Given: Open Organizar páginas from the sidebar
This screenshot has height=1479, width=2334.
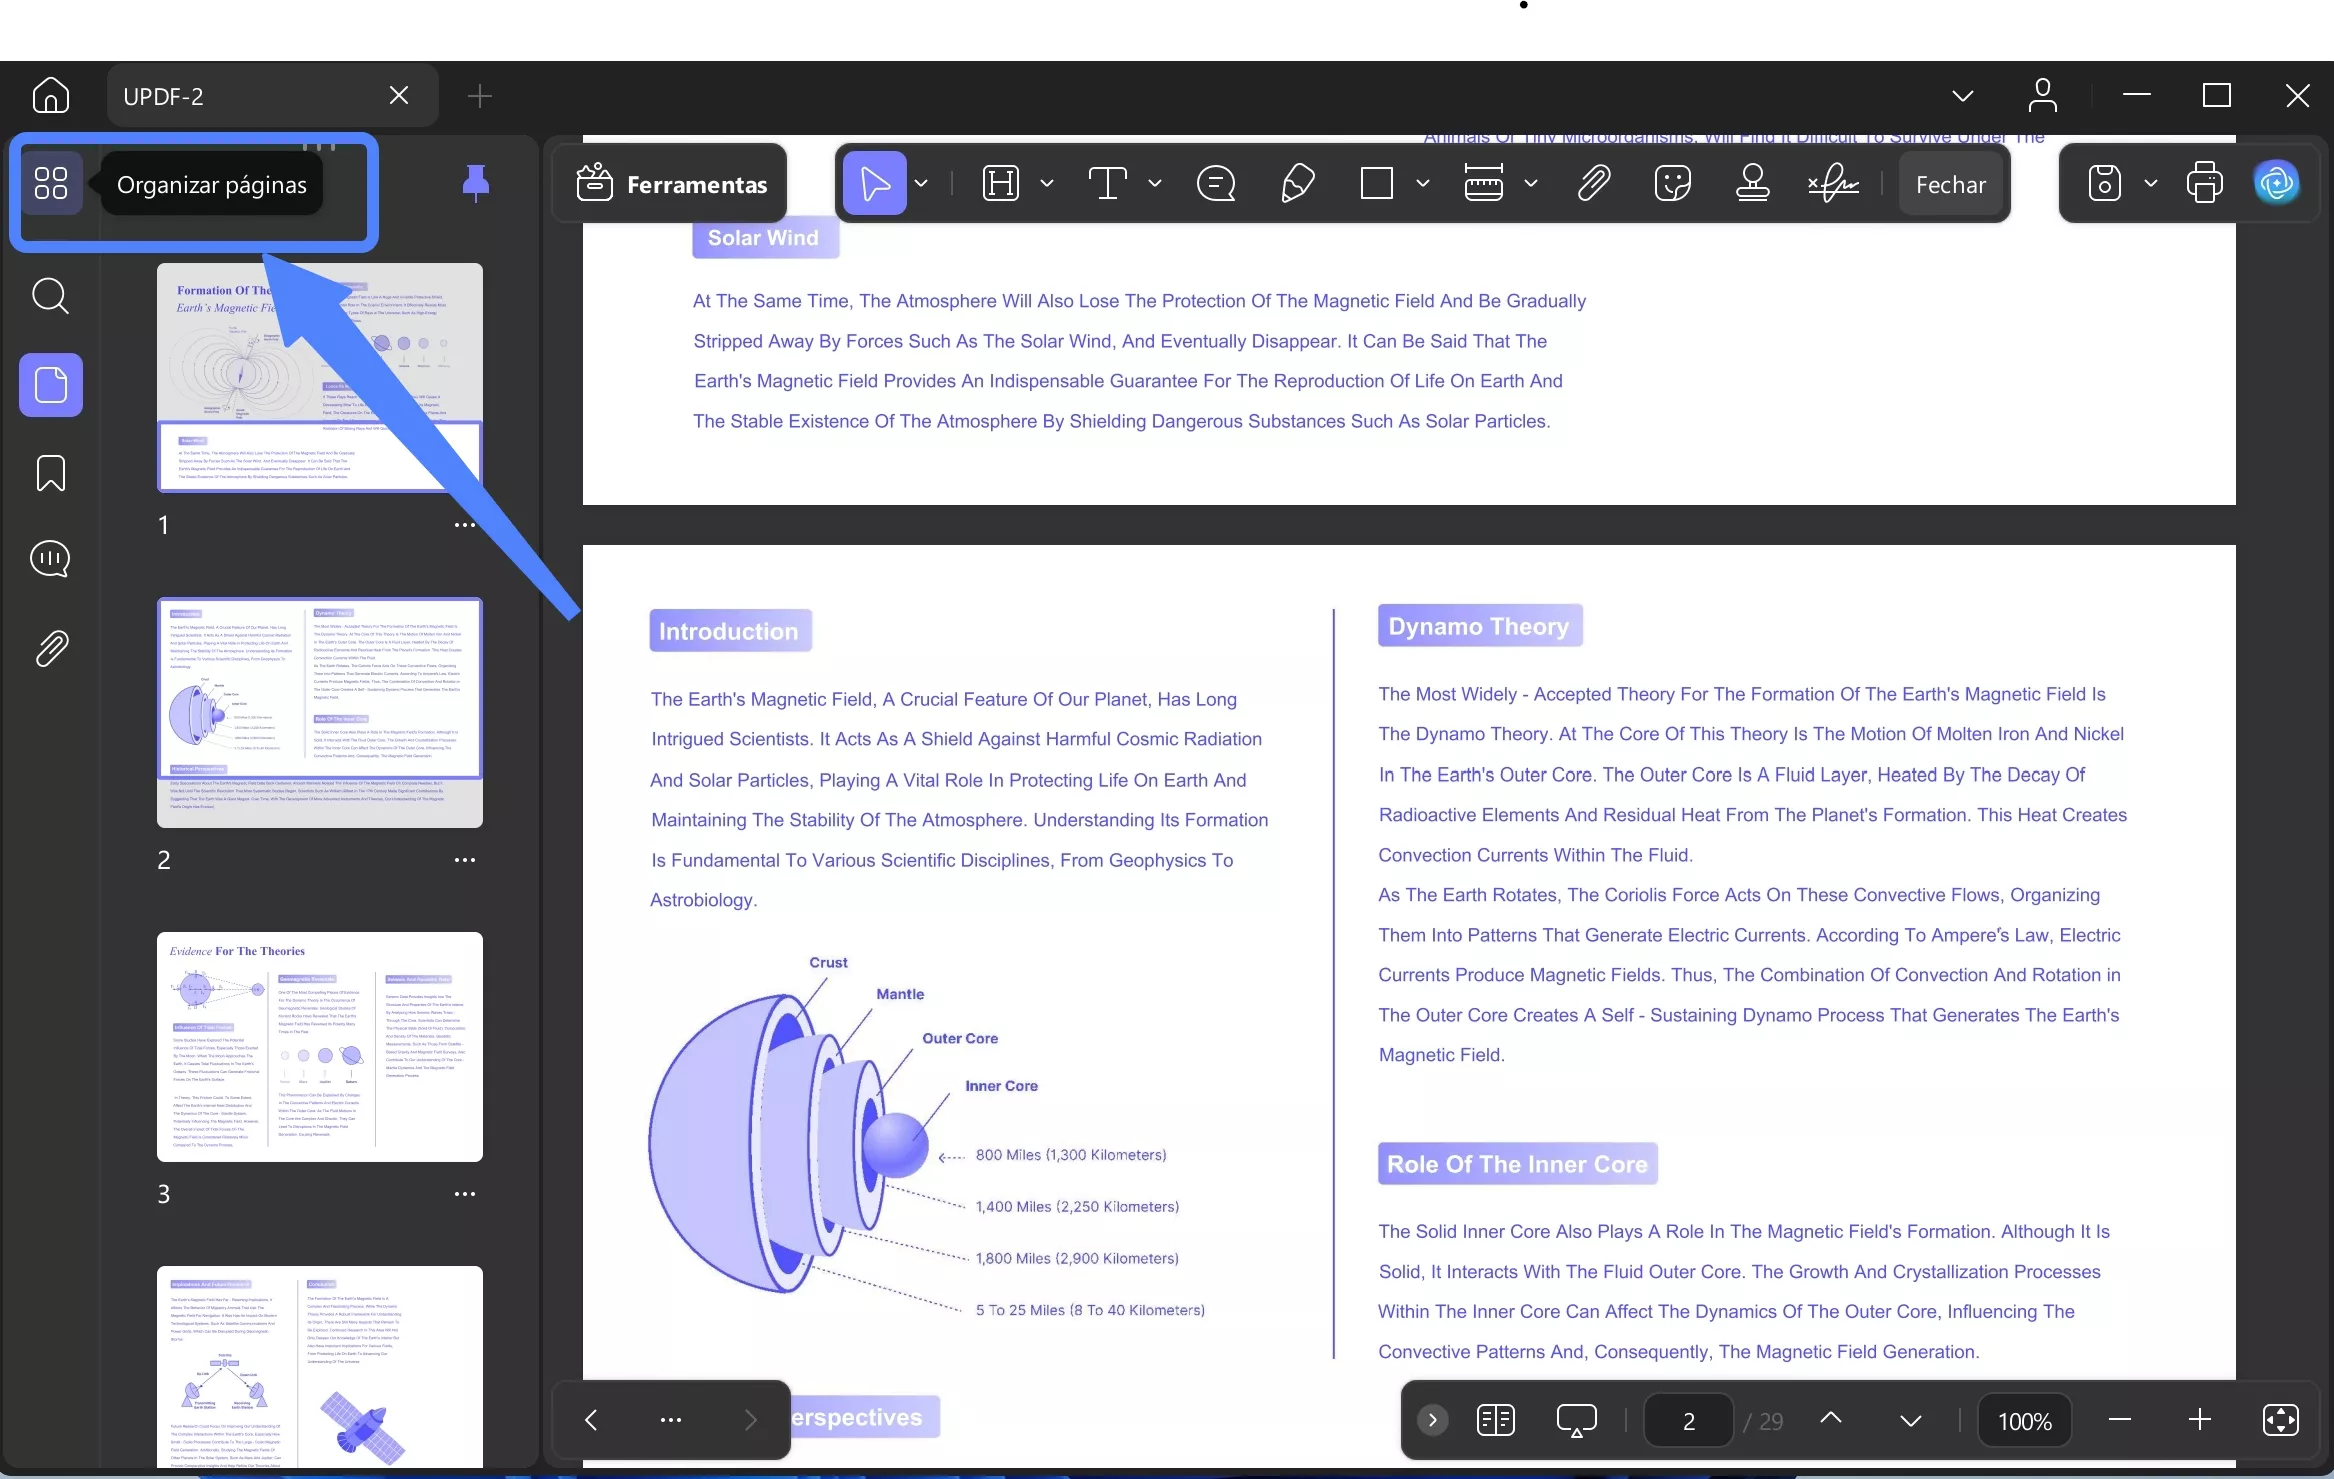Looking at the screenshot, I should click(x=51, y=183).
